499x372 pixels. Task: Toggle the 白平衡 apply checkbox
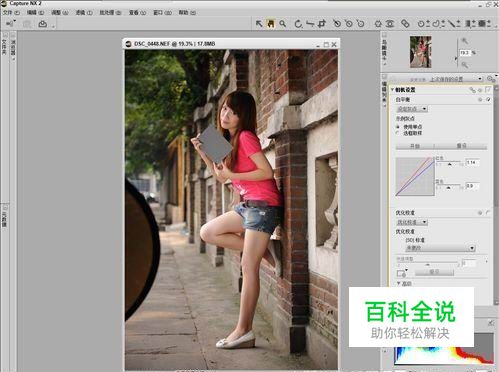[x=488, y=99]
